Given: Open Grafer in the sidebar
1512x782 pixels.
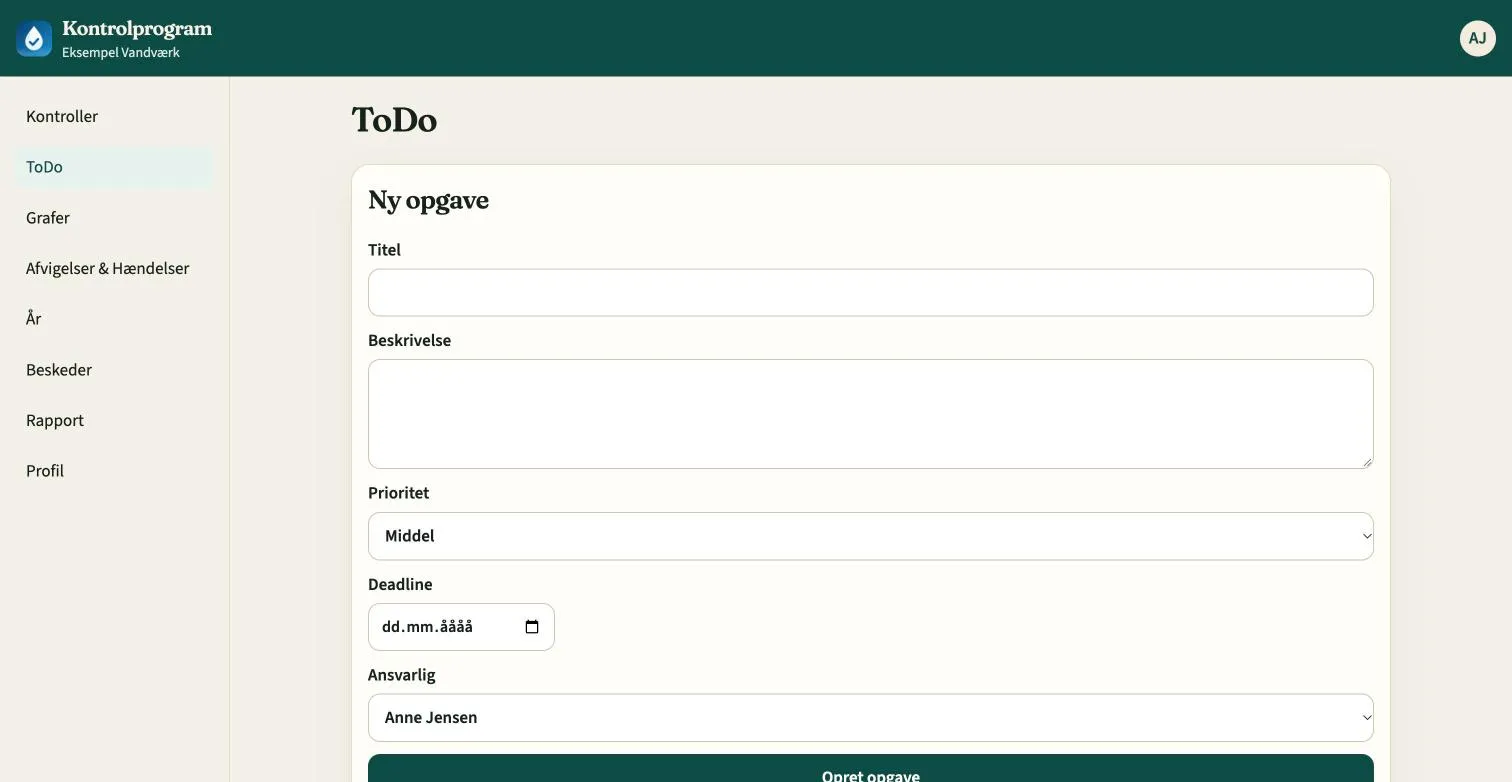Looking at the screenshot, I should [x=114, y=218].
